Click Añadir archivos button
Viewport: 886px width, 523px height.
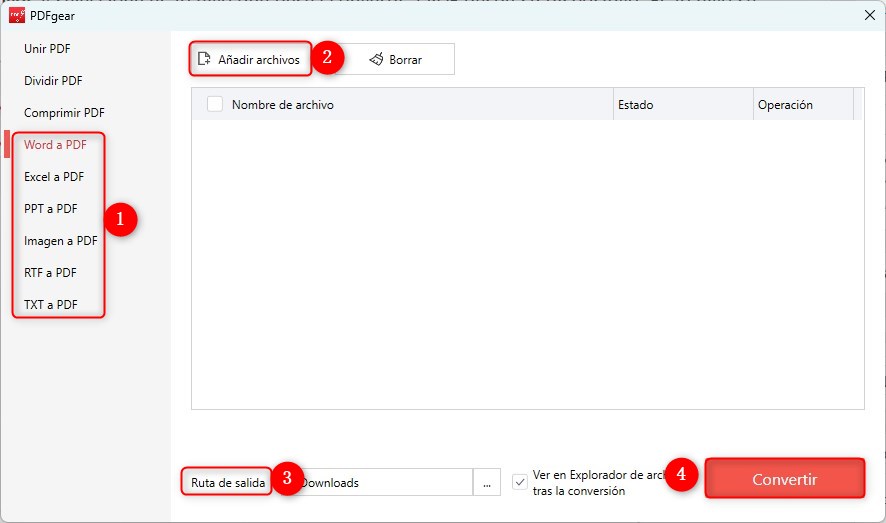point(250,59)
